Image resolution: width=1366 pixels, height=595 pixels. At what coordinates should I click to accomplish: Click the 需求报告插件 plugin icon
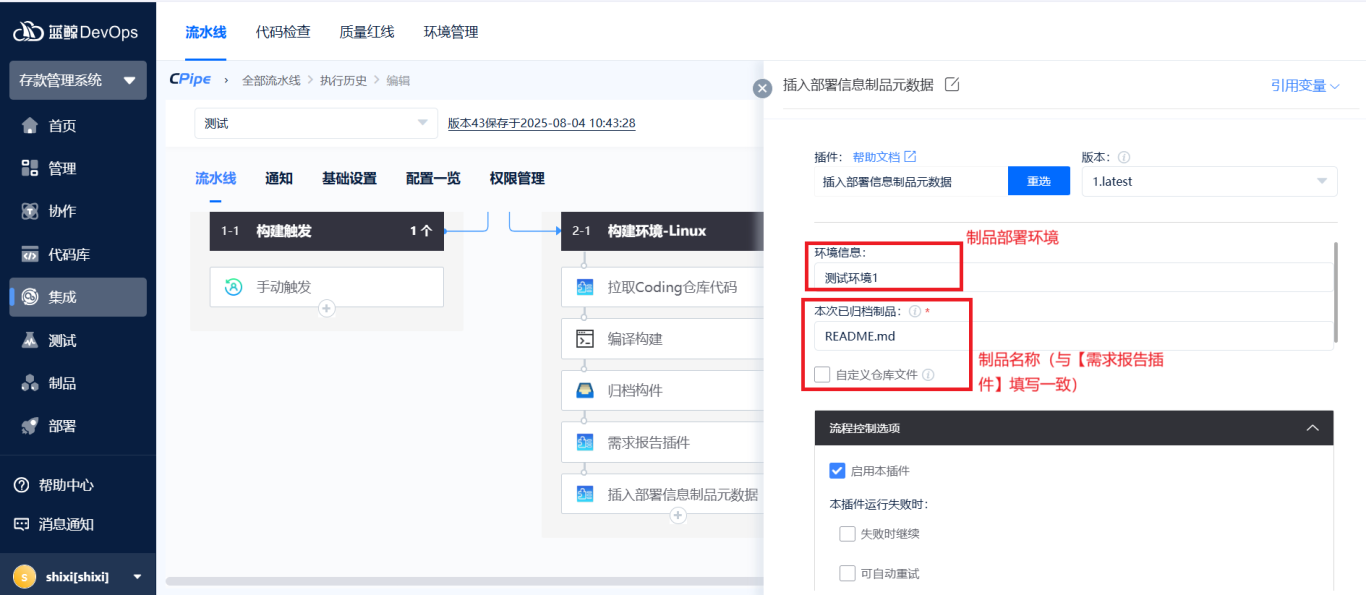(x=585, y=442)
